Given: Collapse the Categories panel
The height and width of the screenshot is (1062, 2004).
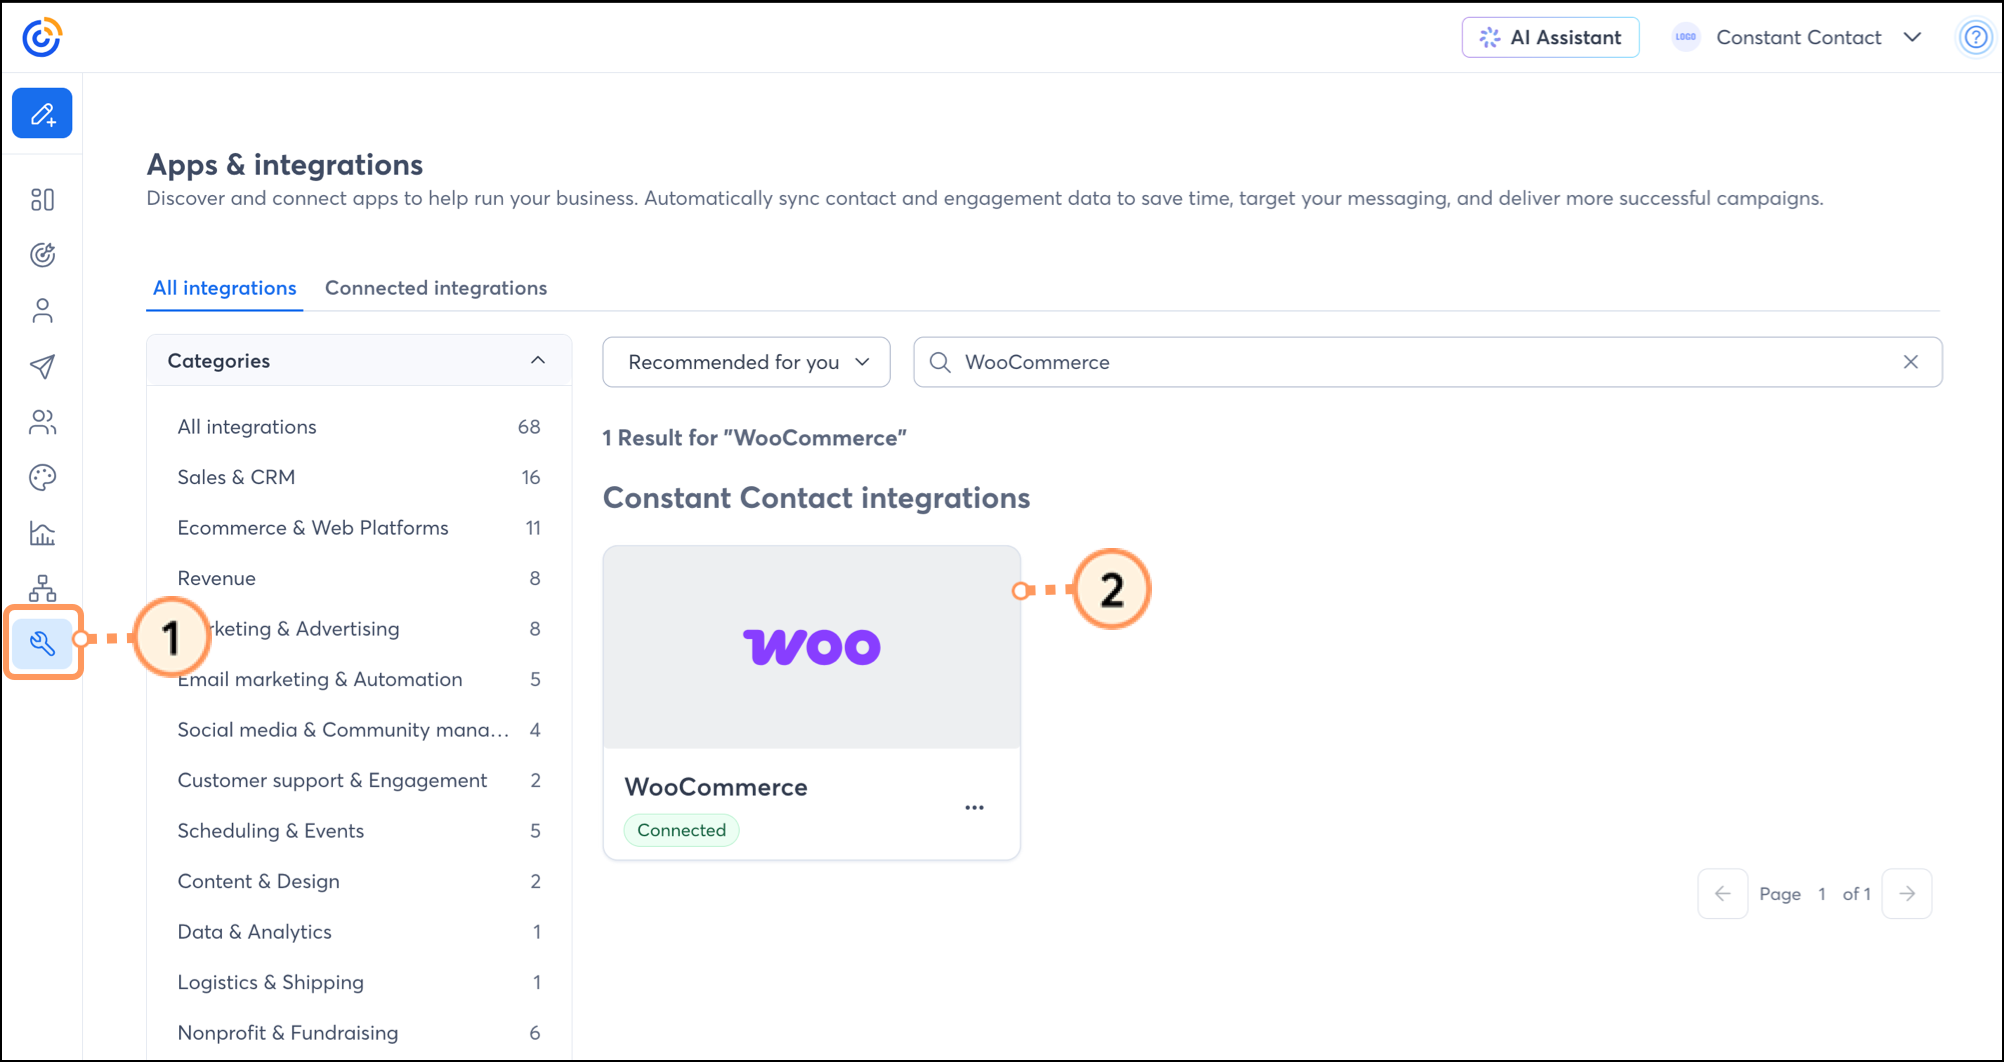Looking at the screenshot, I should coord(538,360).
